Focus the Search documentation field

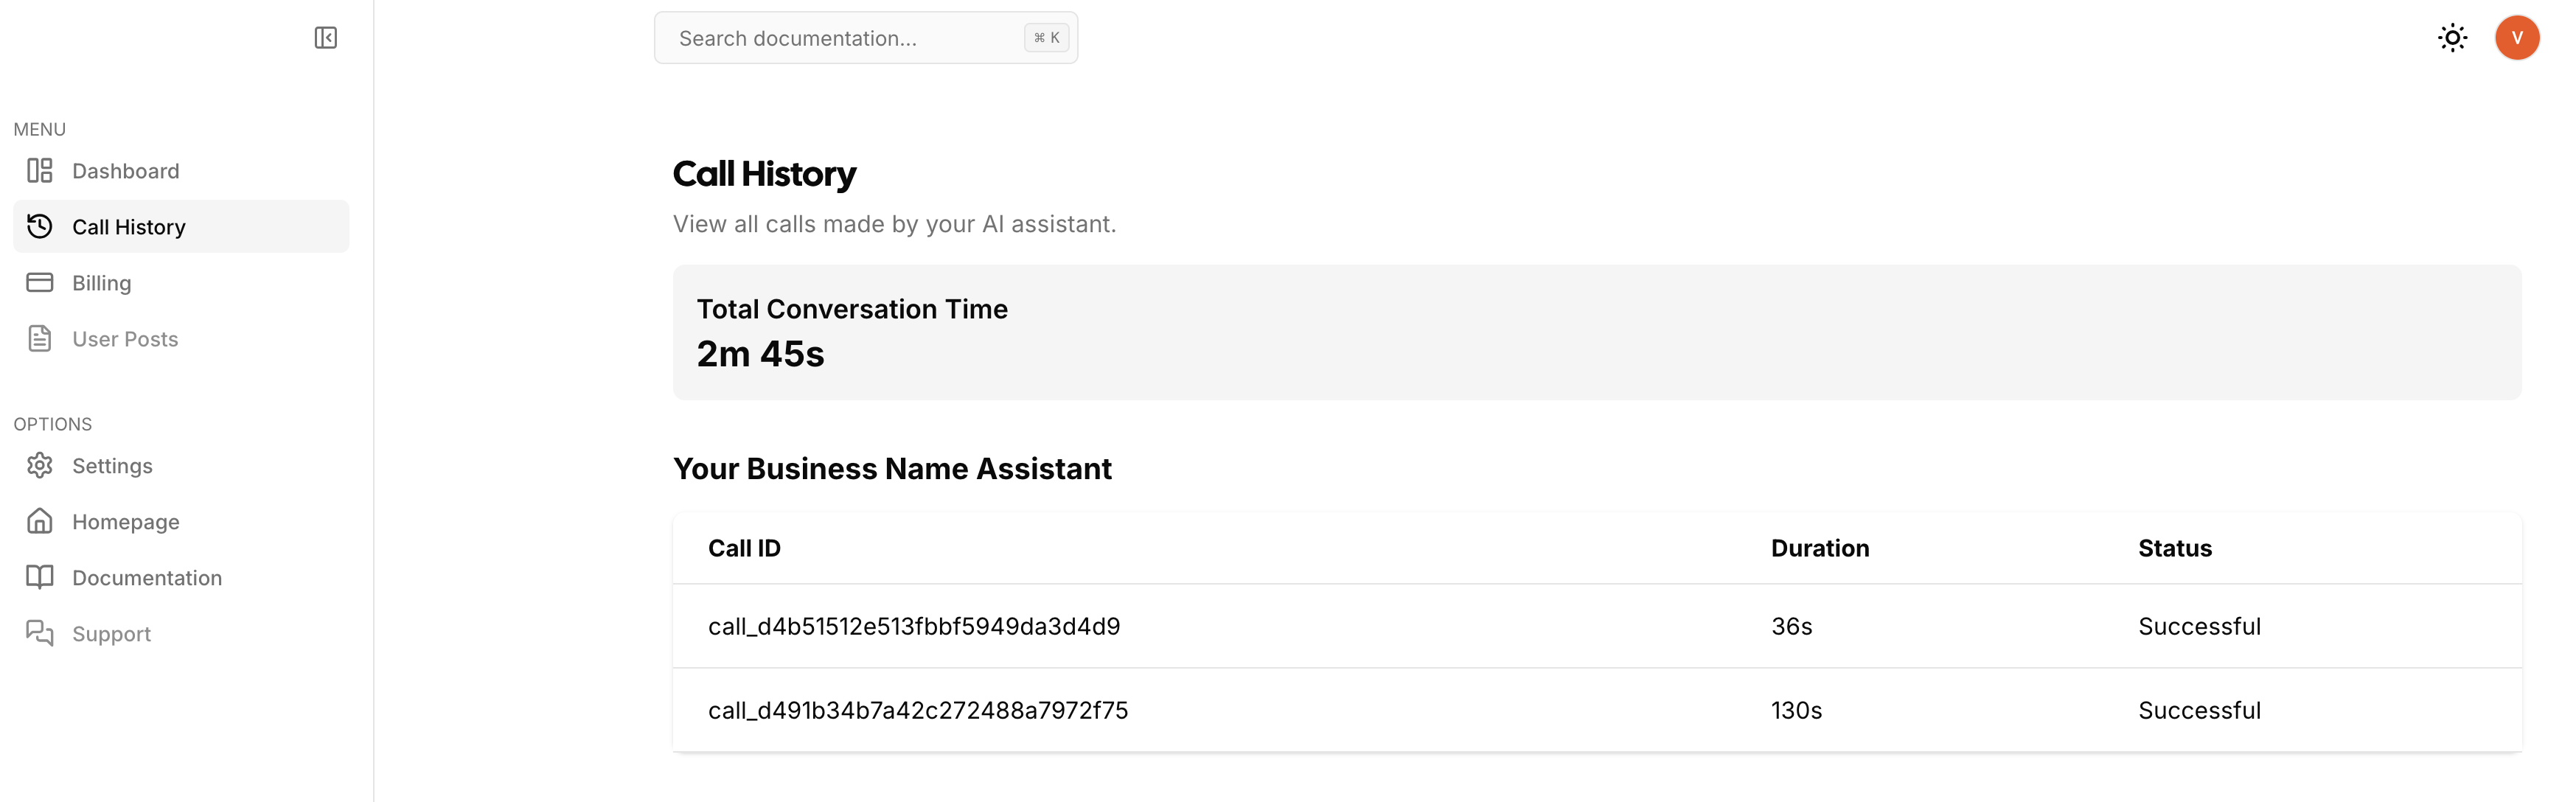click(866, 38)
